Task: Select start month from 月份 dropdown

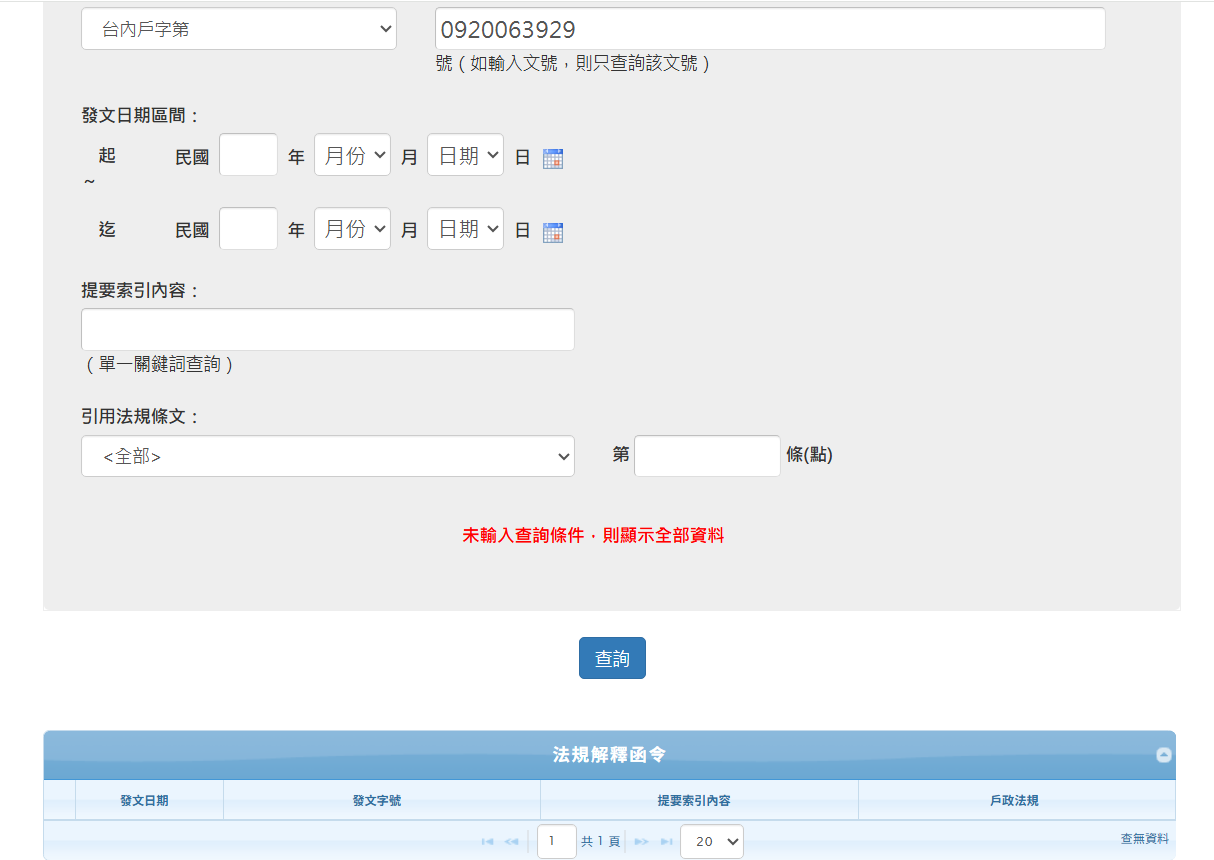Action: coord(352,156)
